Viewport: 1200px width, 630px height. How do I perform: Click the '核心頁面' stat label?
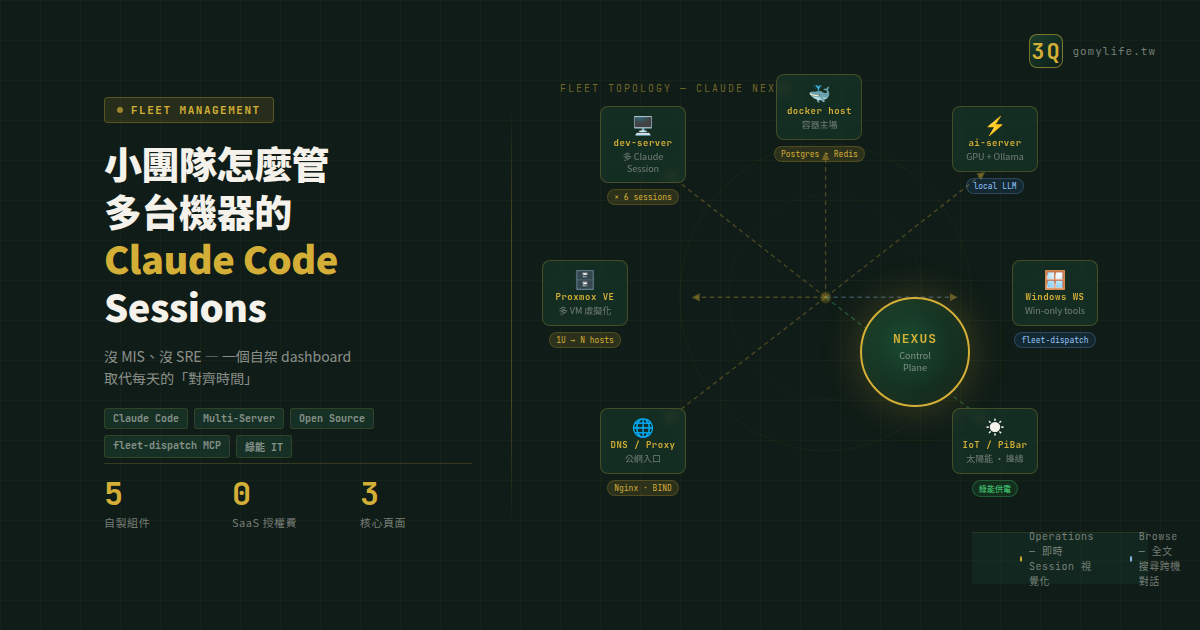(x=383, y=523)
